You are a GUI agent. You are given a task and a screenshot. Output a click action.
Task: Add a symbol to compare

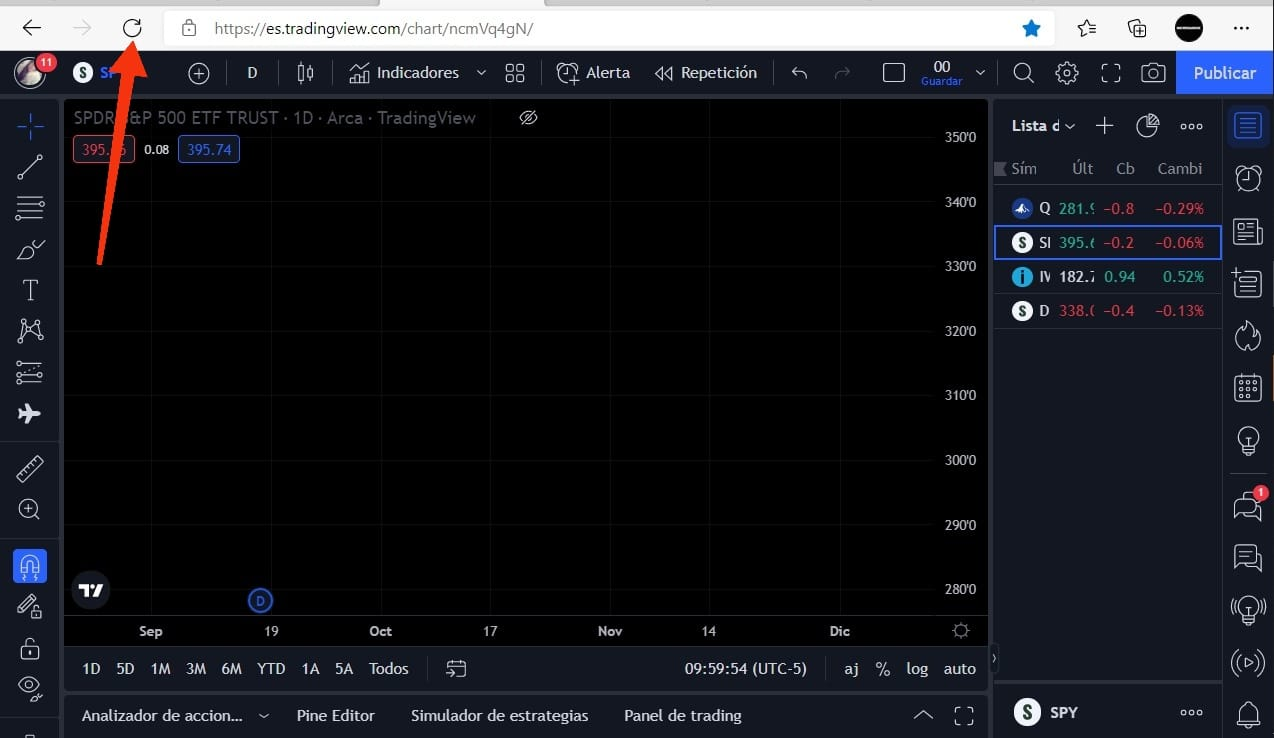point(199,73)
